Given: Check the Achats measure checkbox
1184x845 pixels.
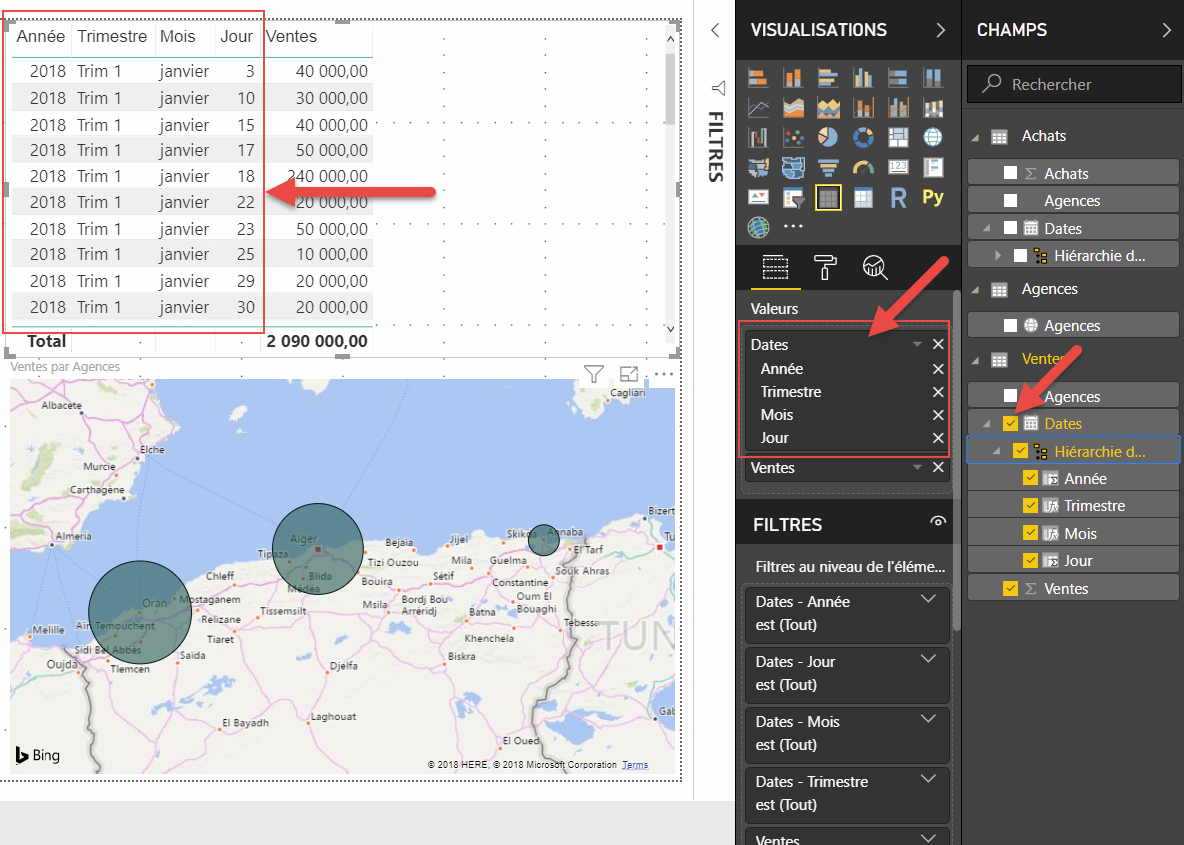Looking at the screenshot, I should pos(1010,173).
